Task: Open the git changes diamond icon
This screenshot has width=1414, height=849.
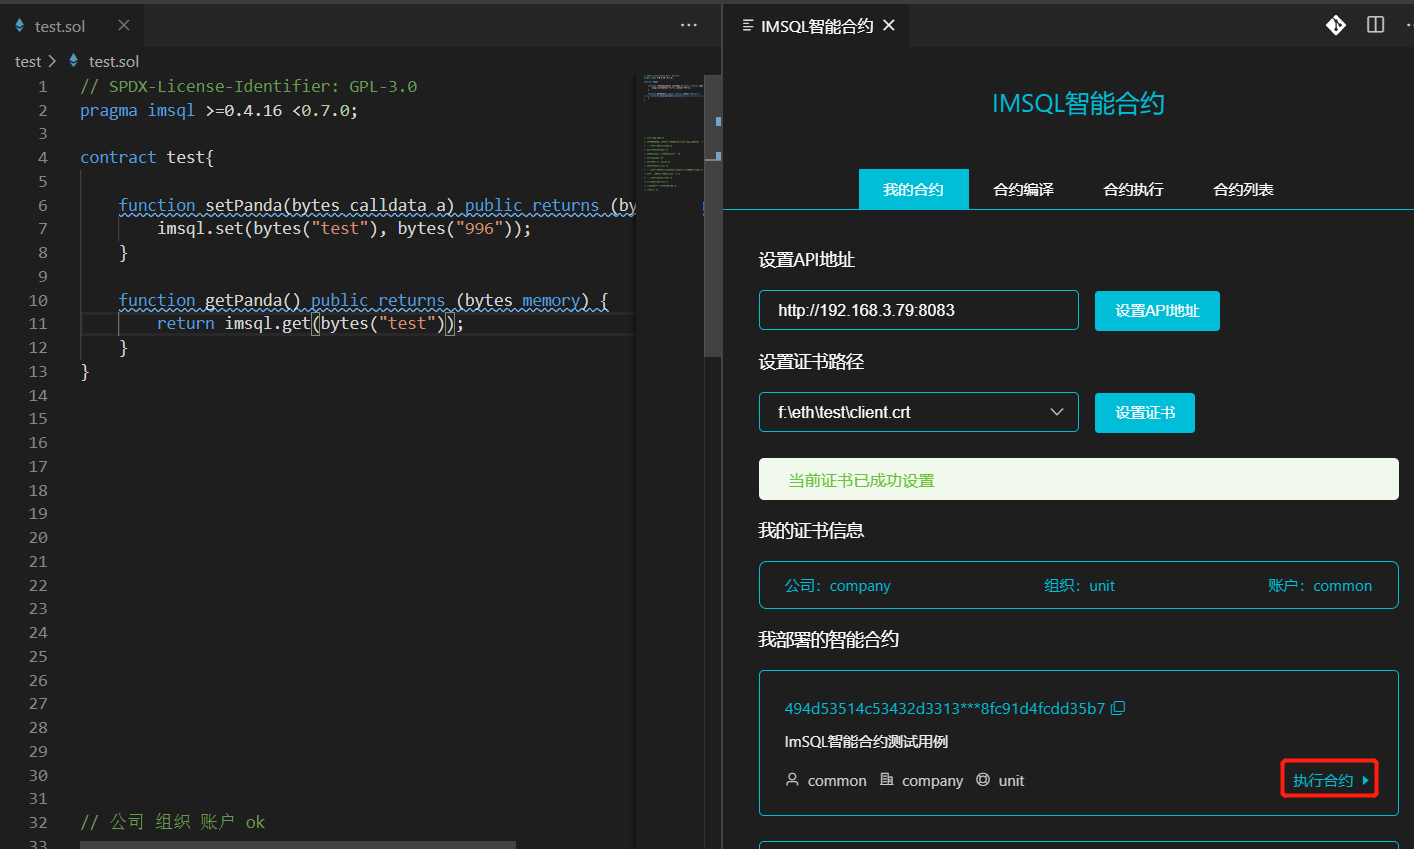Action: [x=1336, y=25]
